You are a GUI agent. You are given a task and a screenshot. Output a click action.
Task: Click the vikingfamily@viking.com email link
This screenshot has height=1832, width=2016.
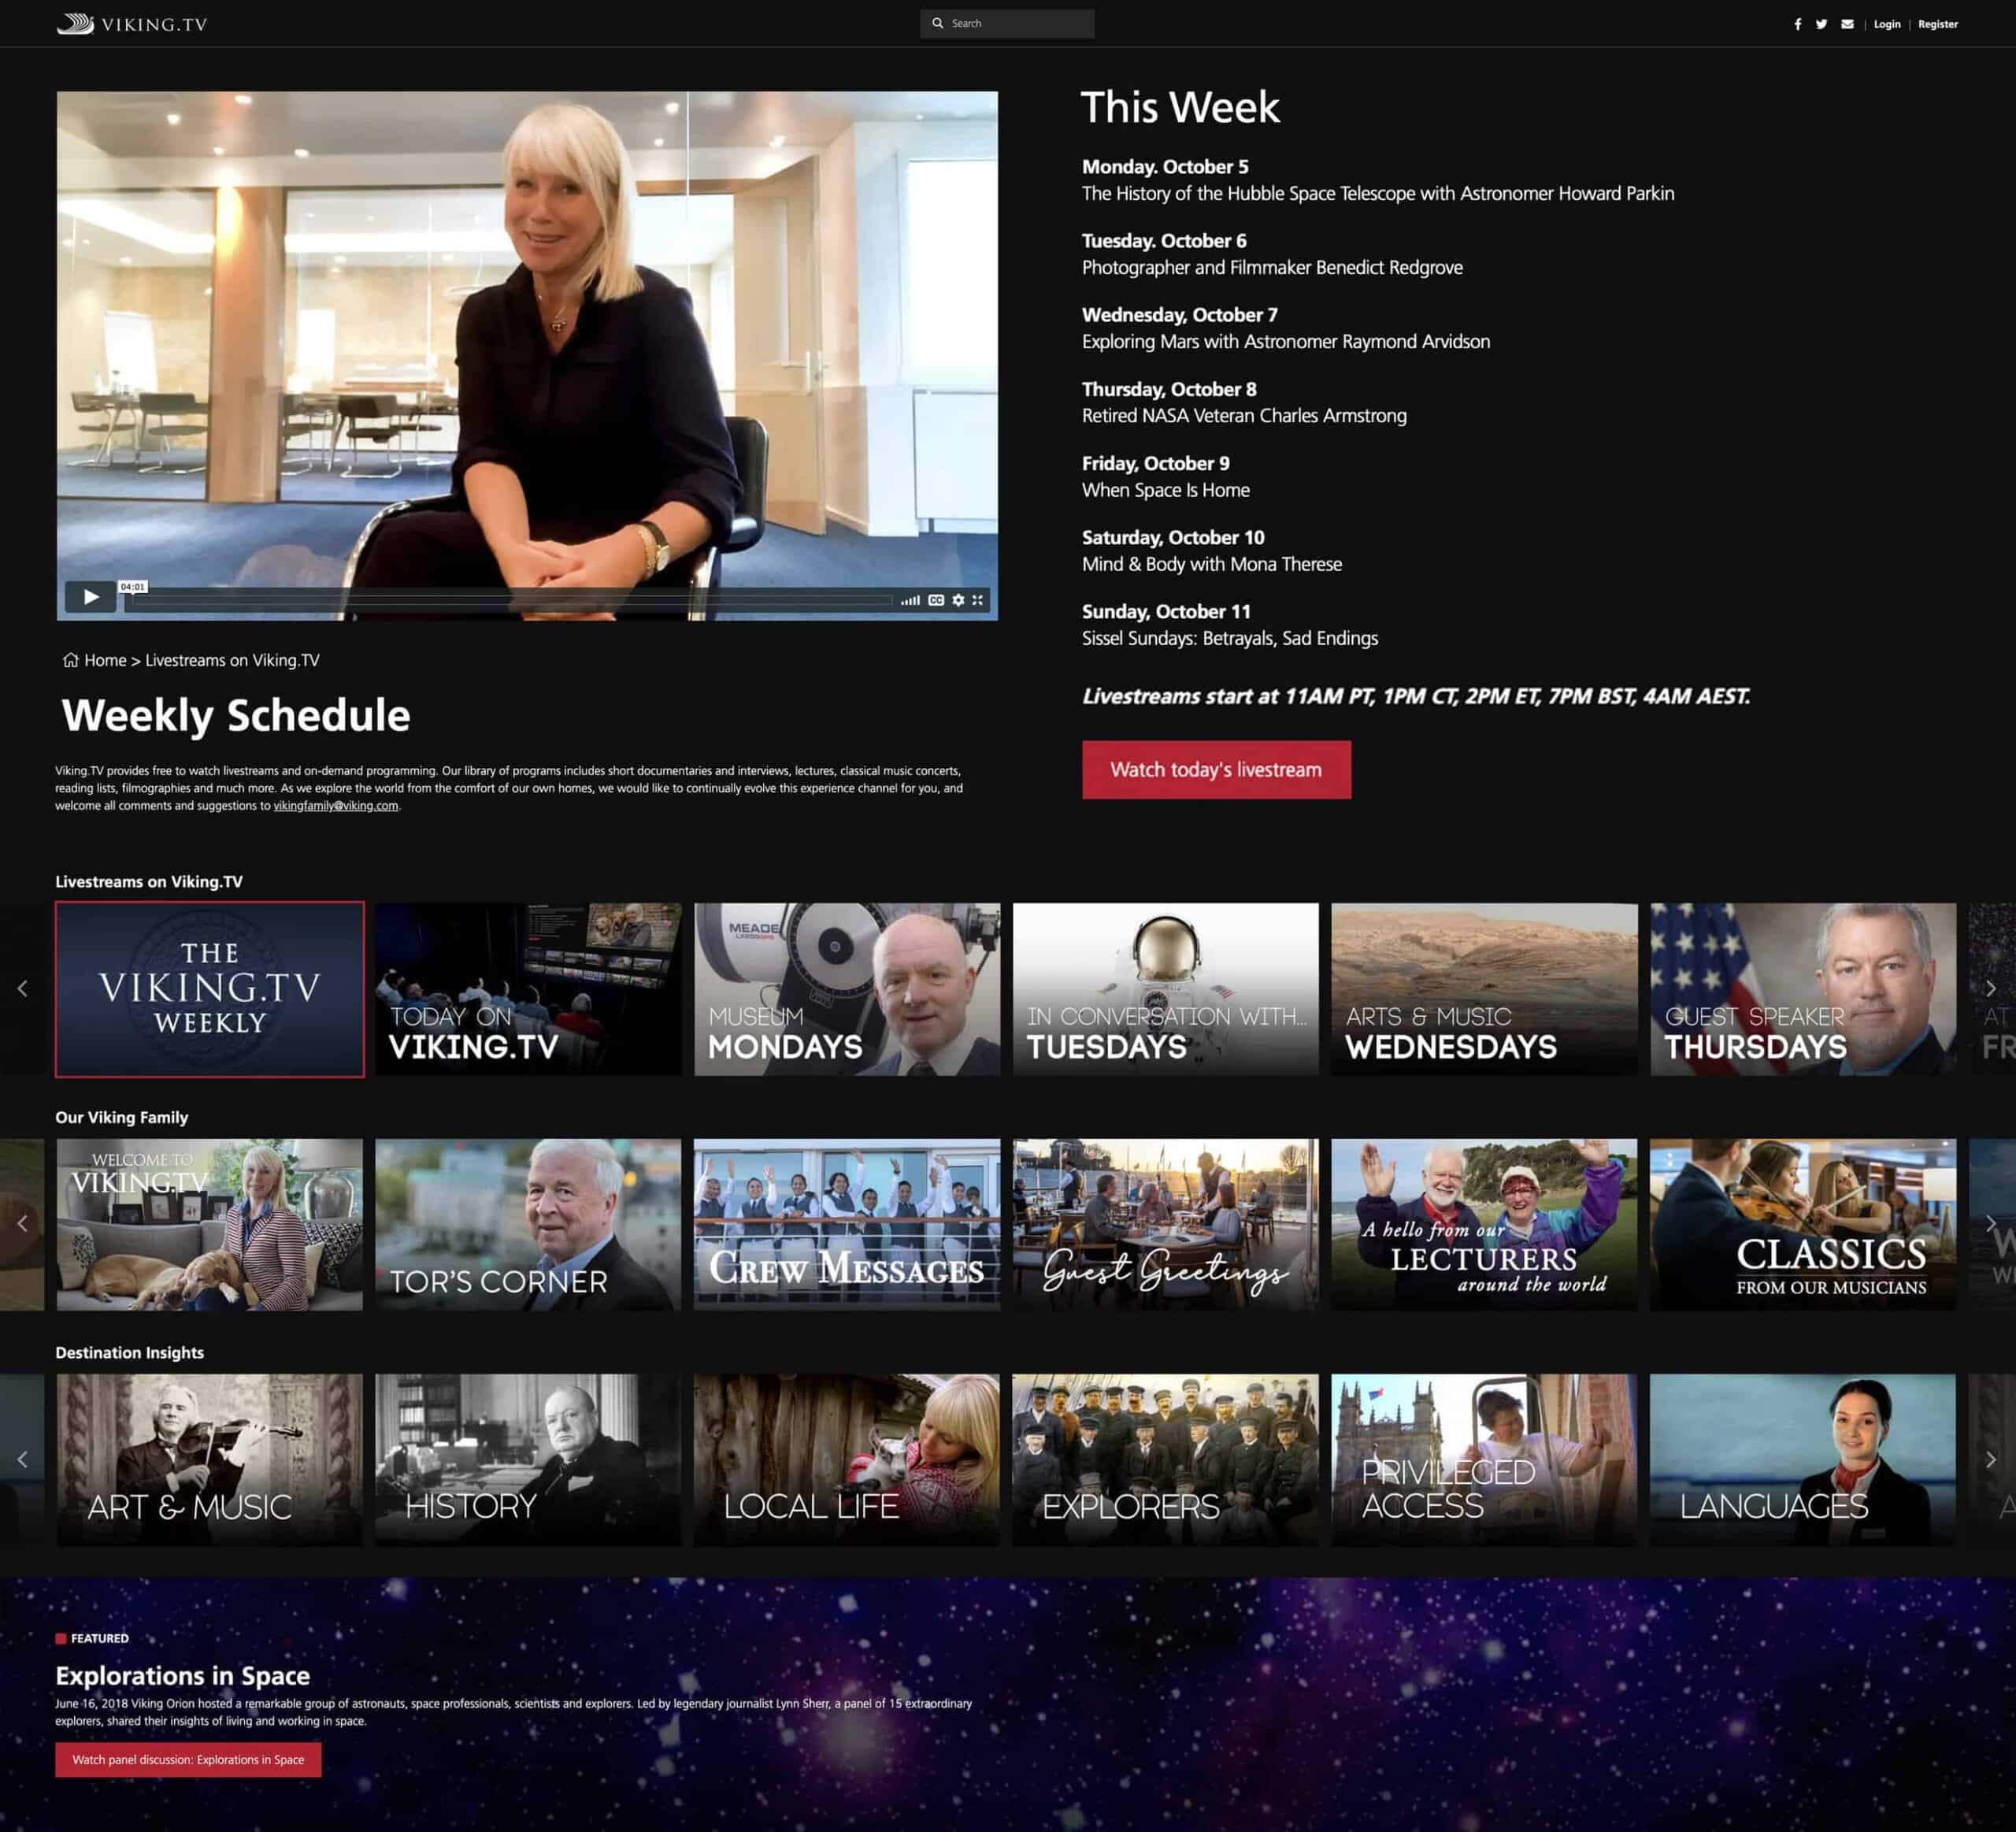tap(335, 806)
